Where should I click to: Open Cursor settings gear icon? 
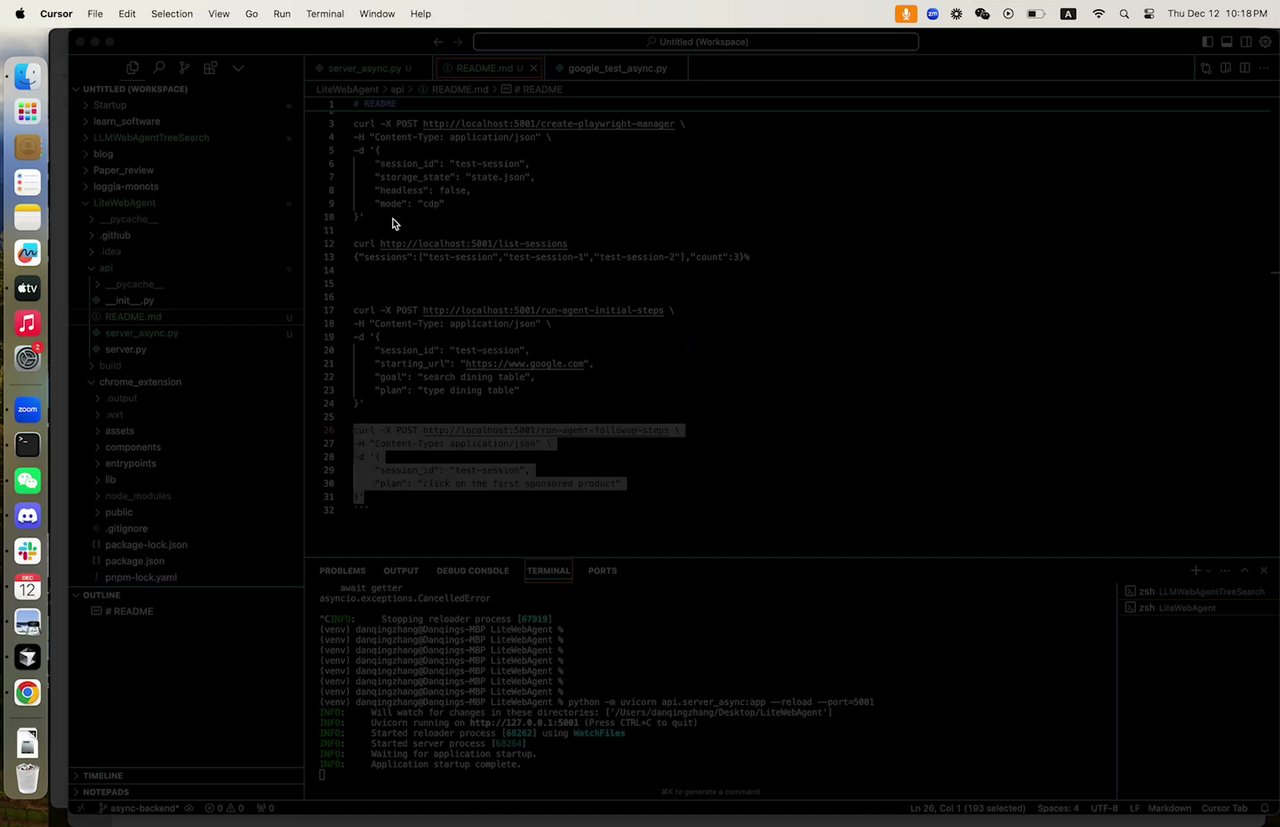(x=1265, y=42)
